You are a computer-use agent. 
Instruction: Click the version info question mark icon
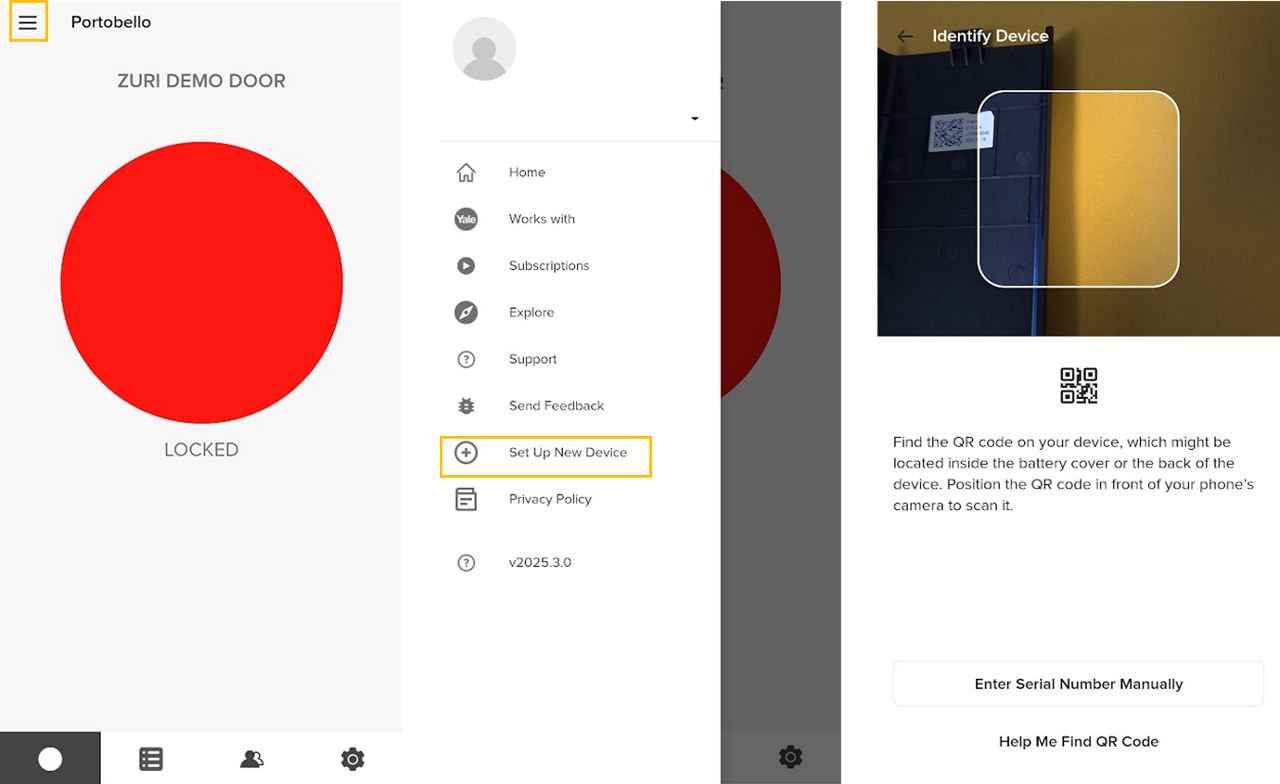(466, 563)
